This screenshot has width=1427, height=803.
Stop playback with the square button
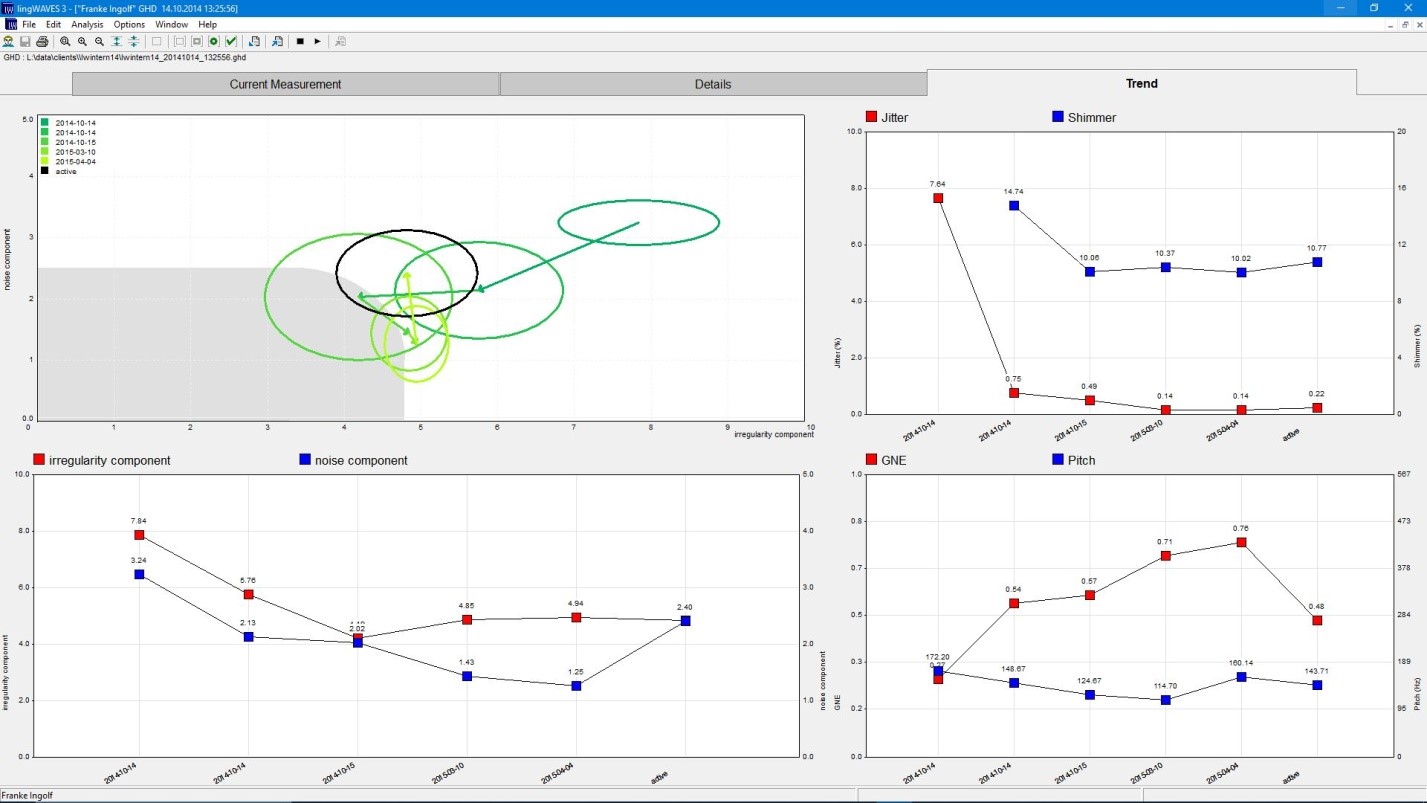pos(300,41)
